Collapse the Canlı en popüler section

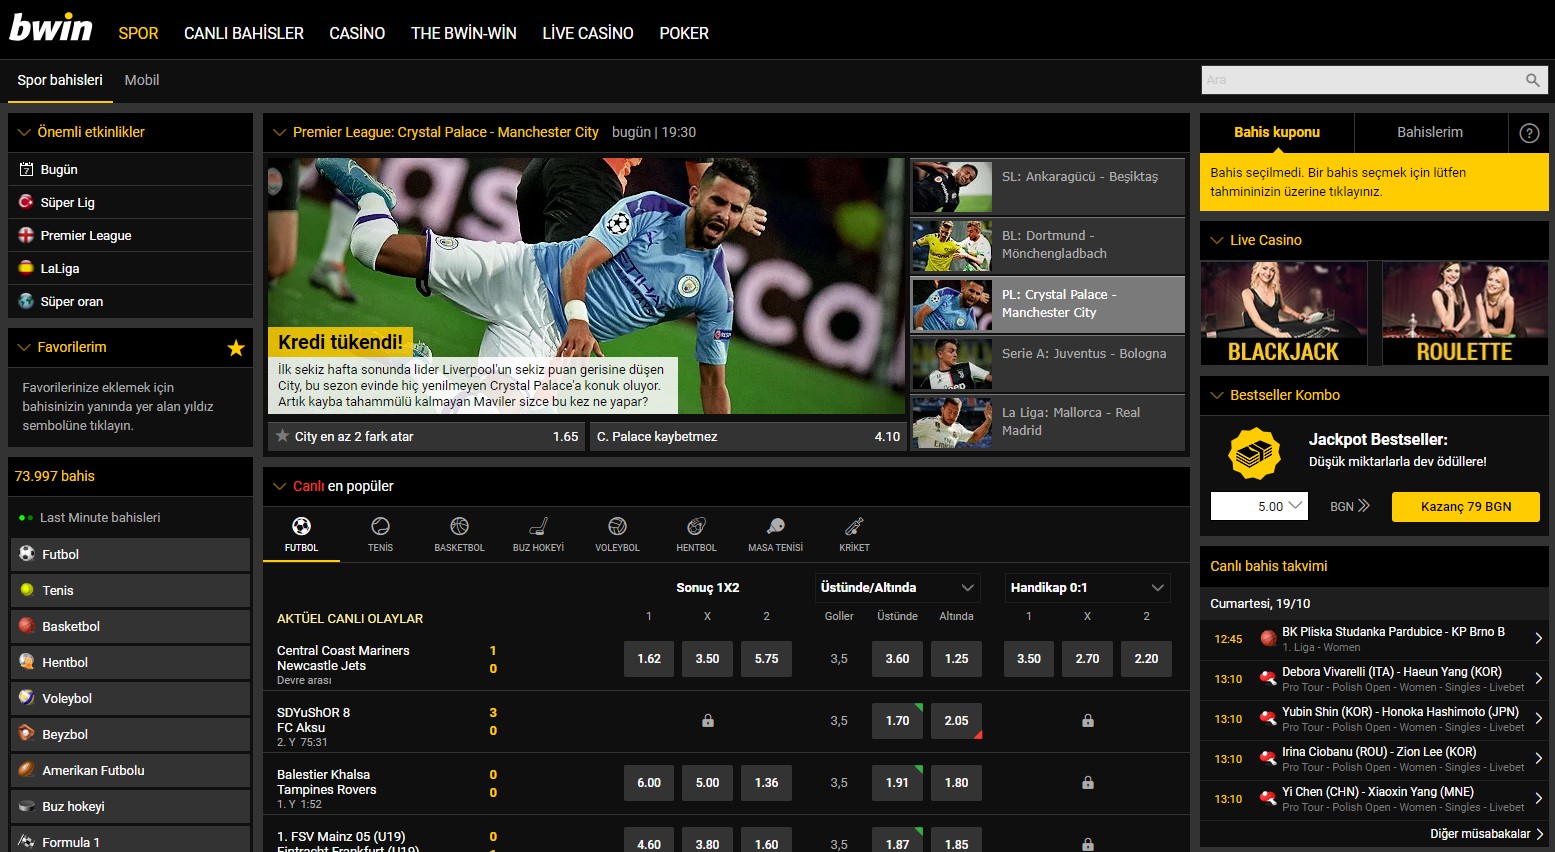click(x=279, y=486)
